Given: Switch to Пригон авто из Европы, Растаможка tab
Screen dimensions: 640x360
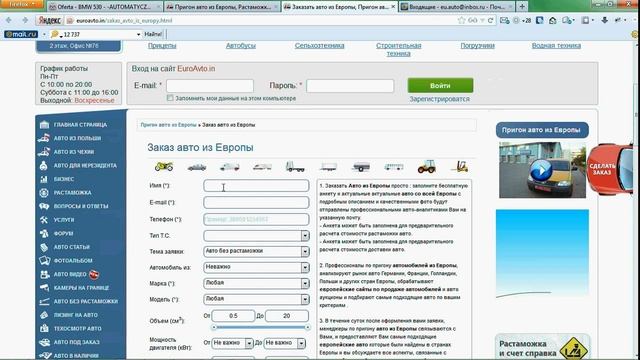Looking at the screenshot, I should click(x=222, y=7).
